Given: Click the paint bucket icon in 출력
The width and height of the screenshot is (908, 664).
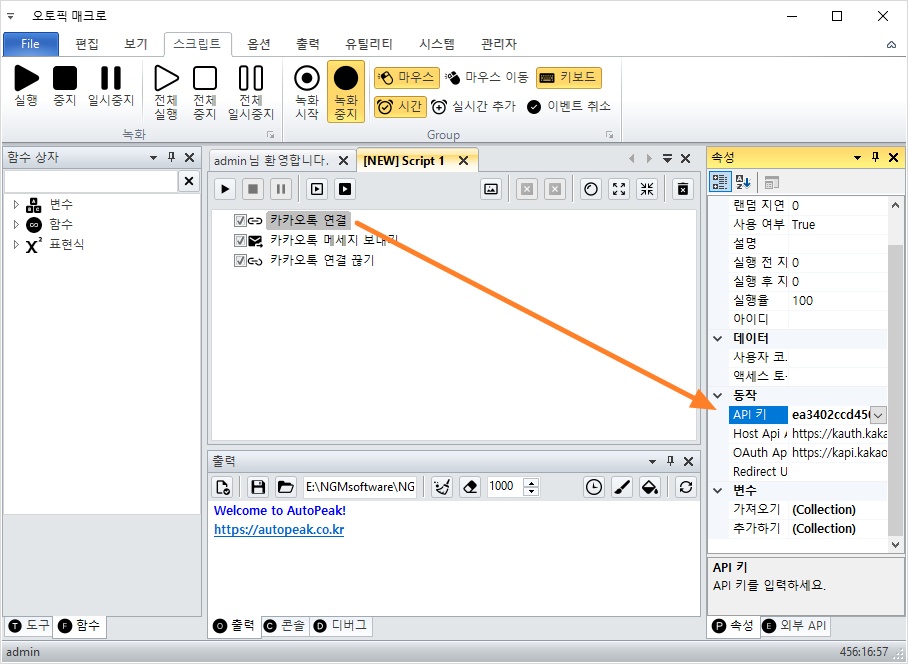Looking at the screenshot, I should (650, 487).
